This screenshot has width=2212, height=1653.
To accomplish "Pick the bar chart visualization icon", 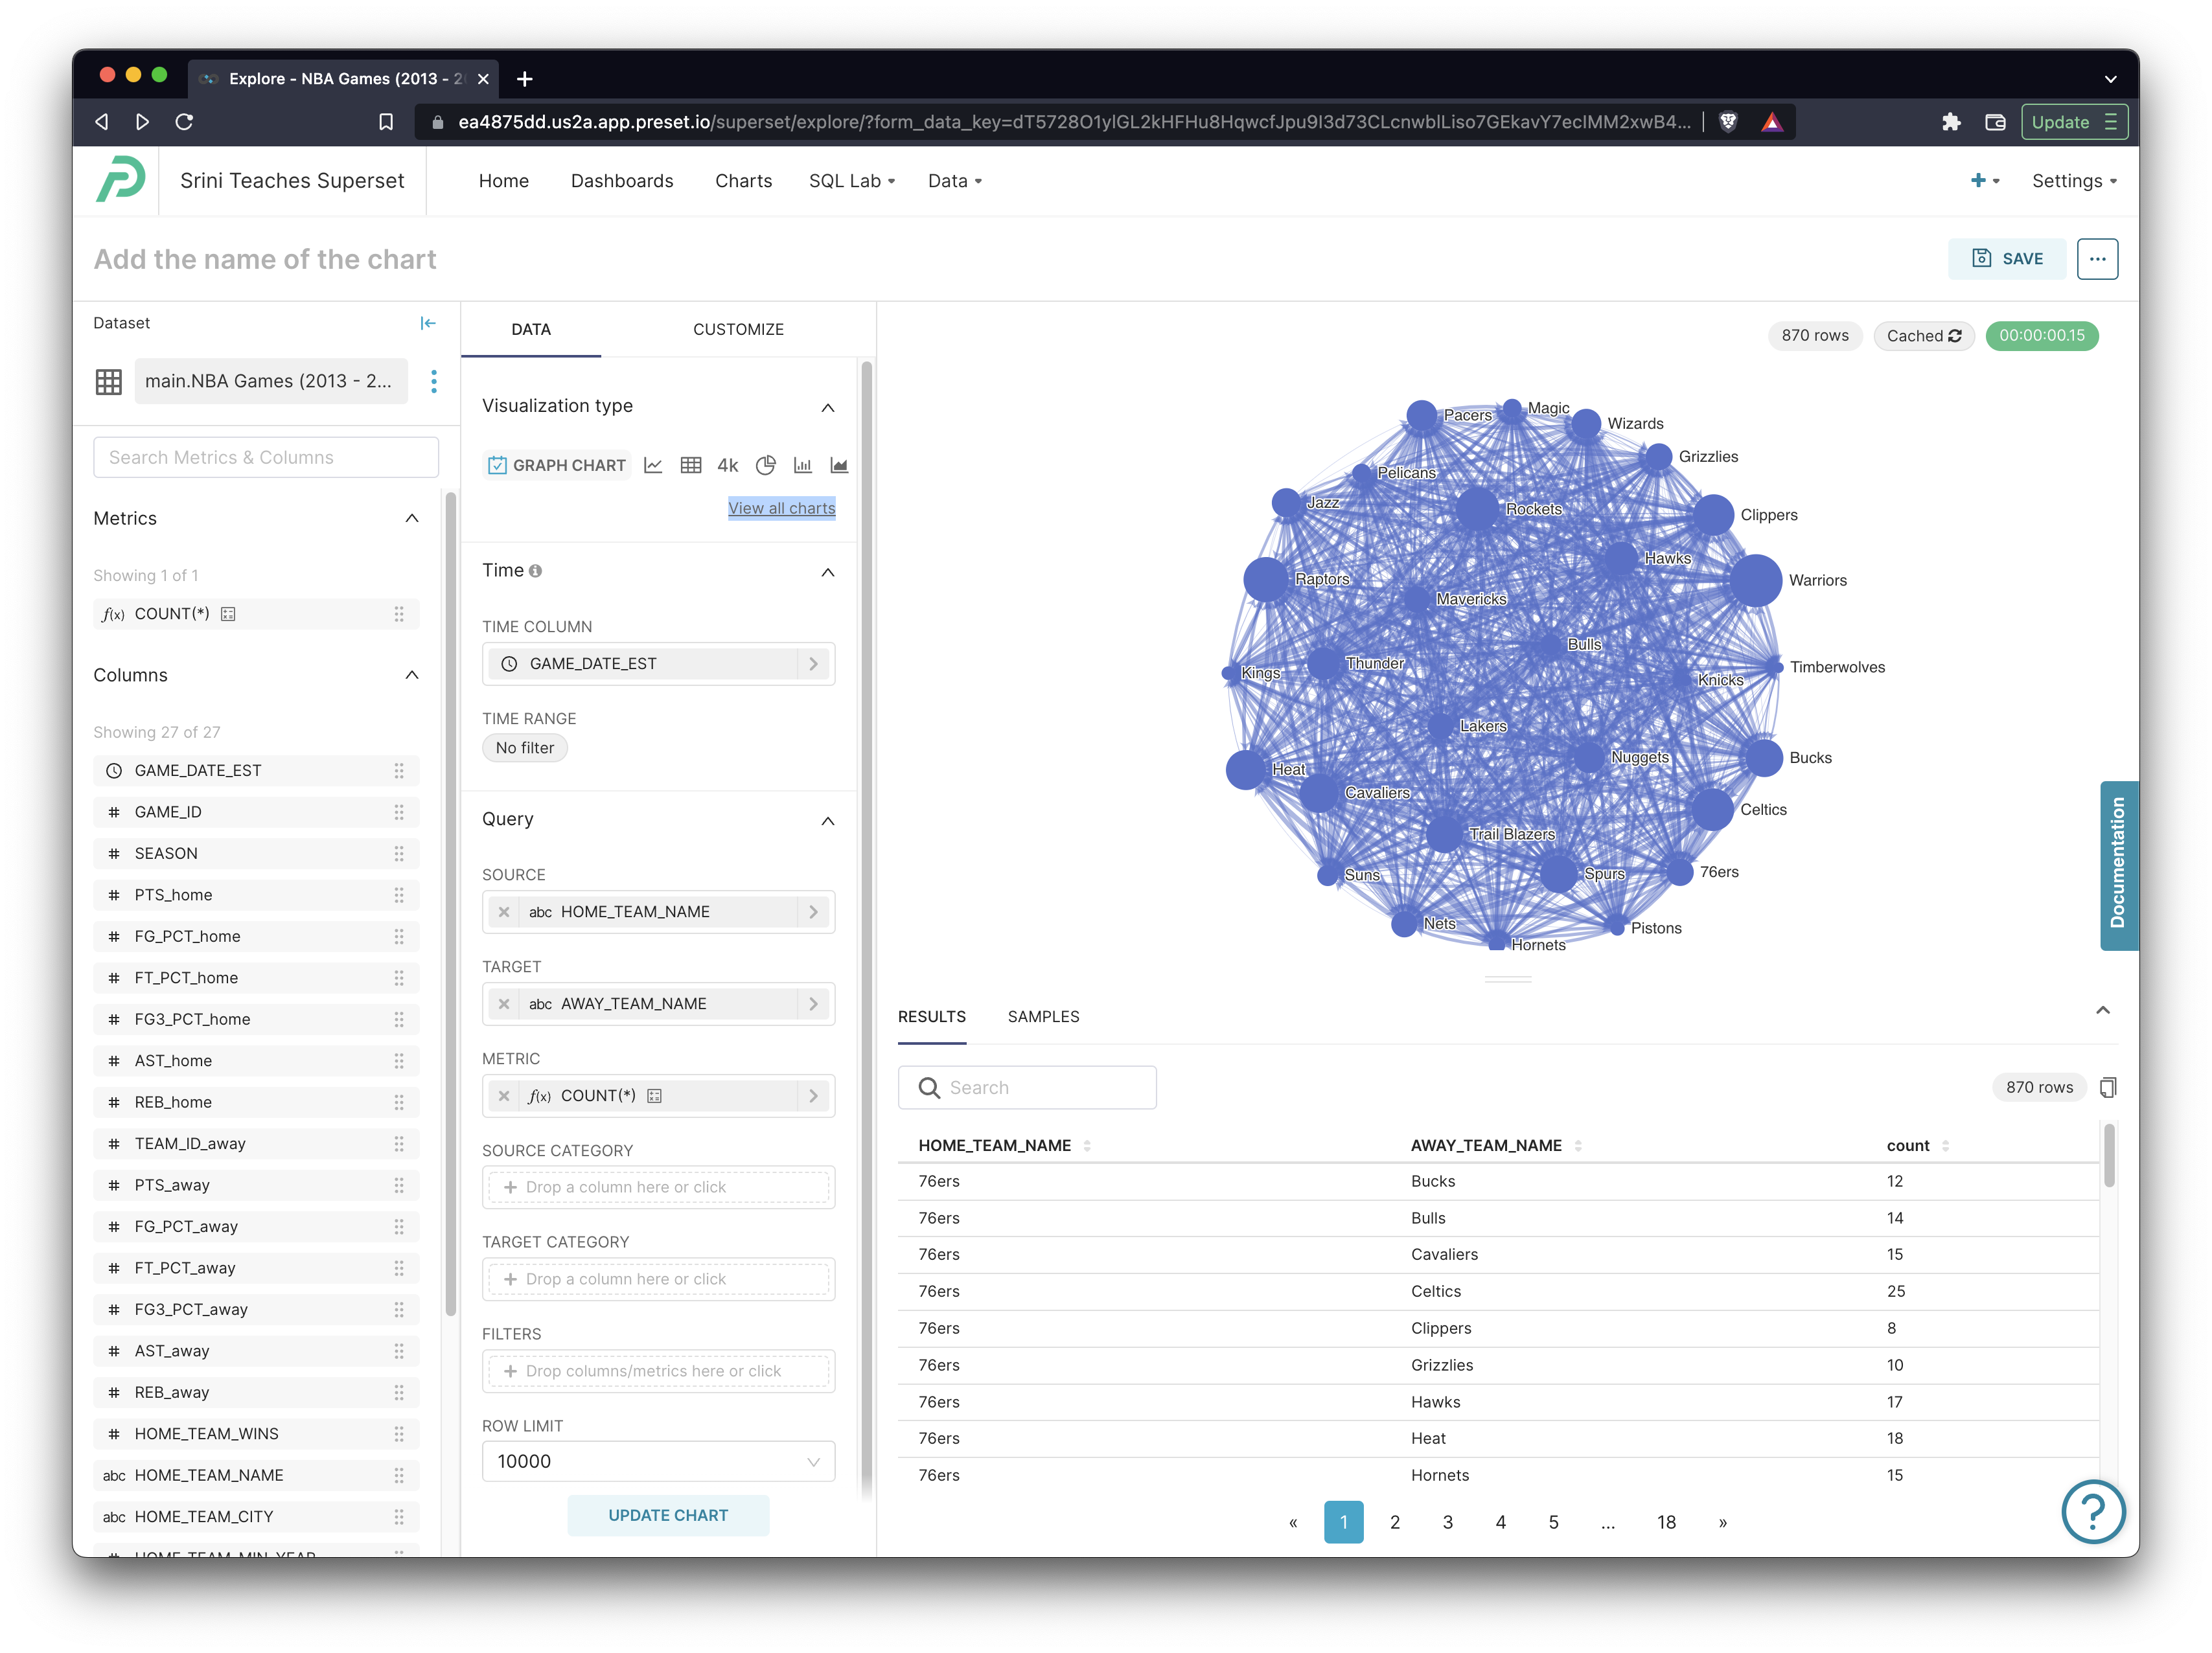I will pyautogui.click(x=802, y=465).
